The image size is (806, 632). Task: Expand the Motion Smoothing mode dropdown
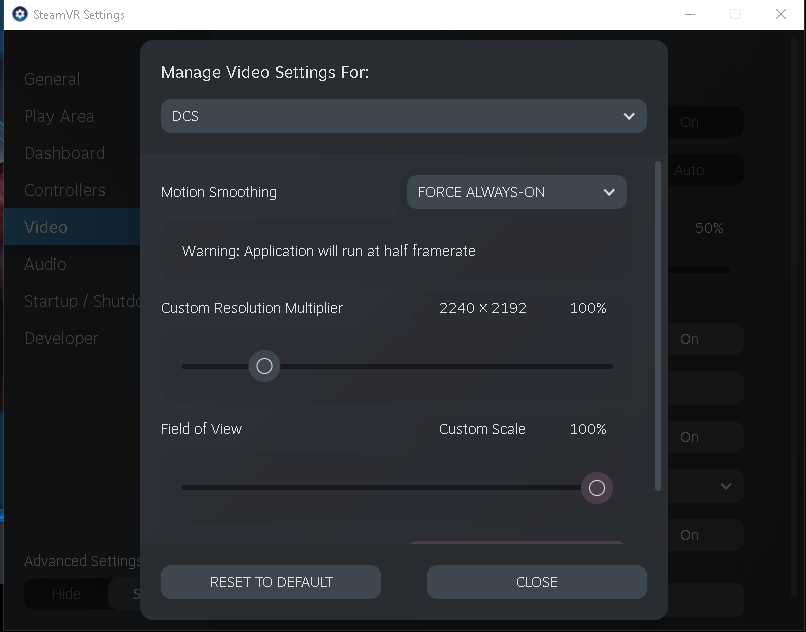pyautogui.click(x=517, y=192)
